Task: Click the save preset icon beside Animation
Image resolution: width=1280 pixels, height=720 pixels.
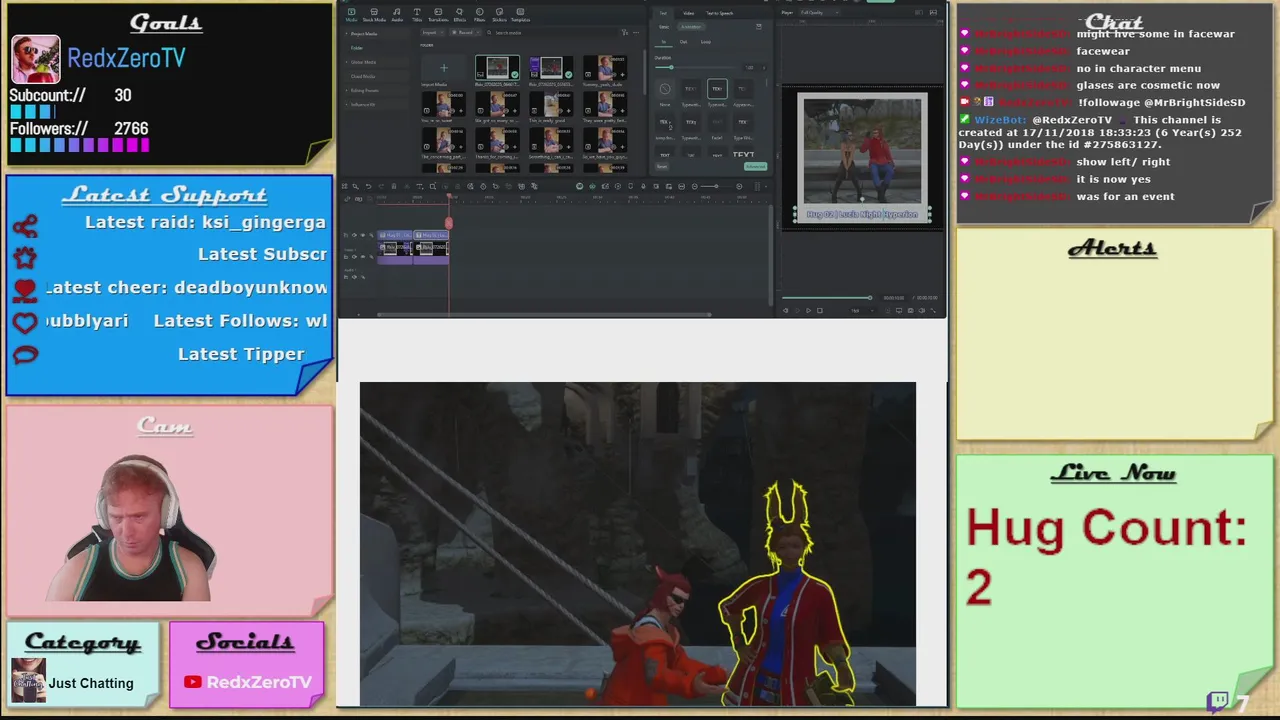Action: pyautogui.click(x=759, y=27)
